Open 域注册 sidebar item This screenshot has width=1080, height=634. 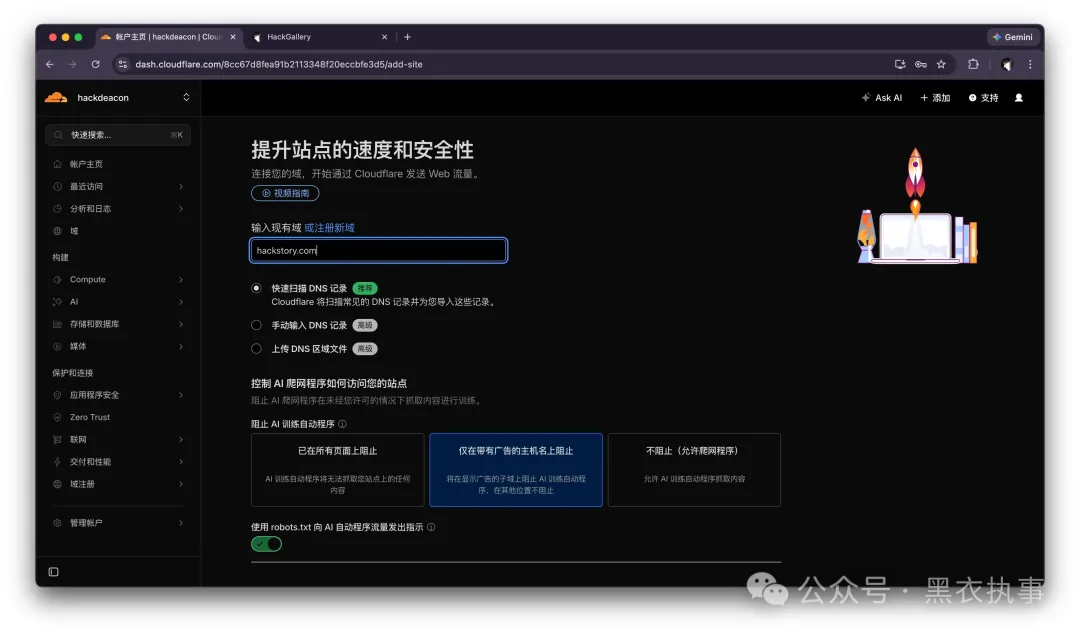[x=118, y=484]
